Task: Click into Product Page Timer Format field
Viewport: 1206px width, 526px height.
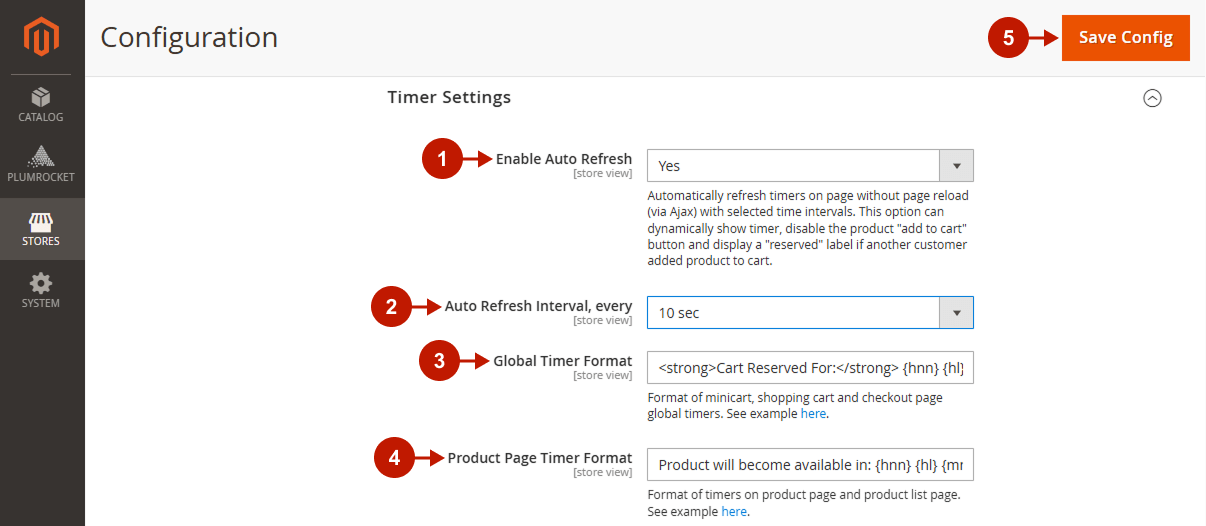Action: tap(810, 465)
